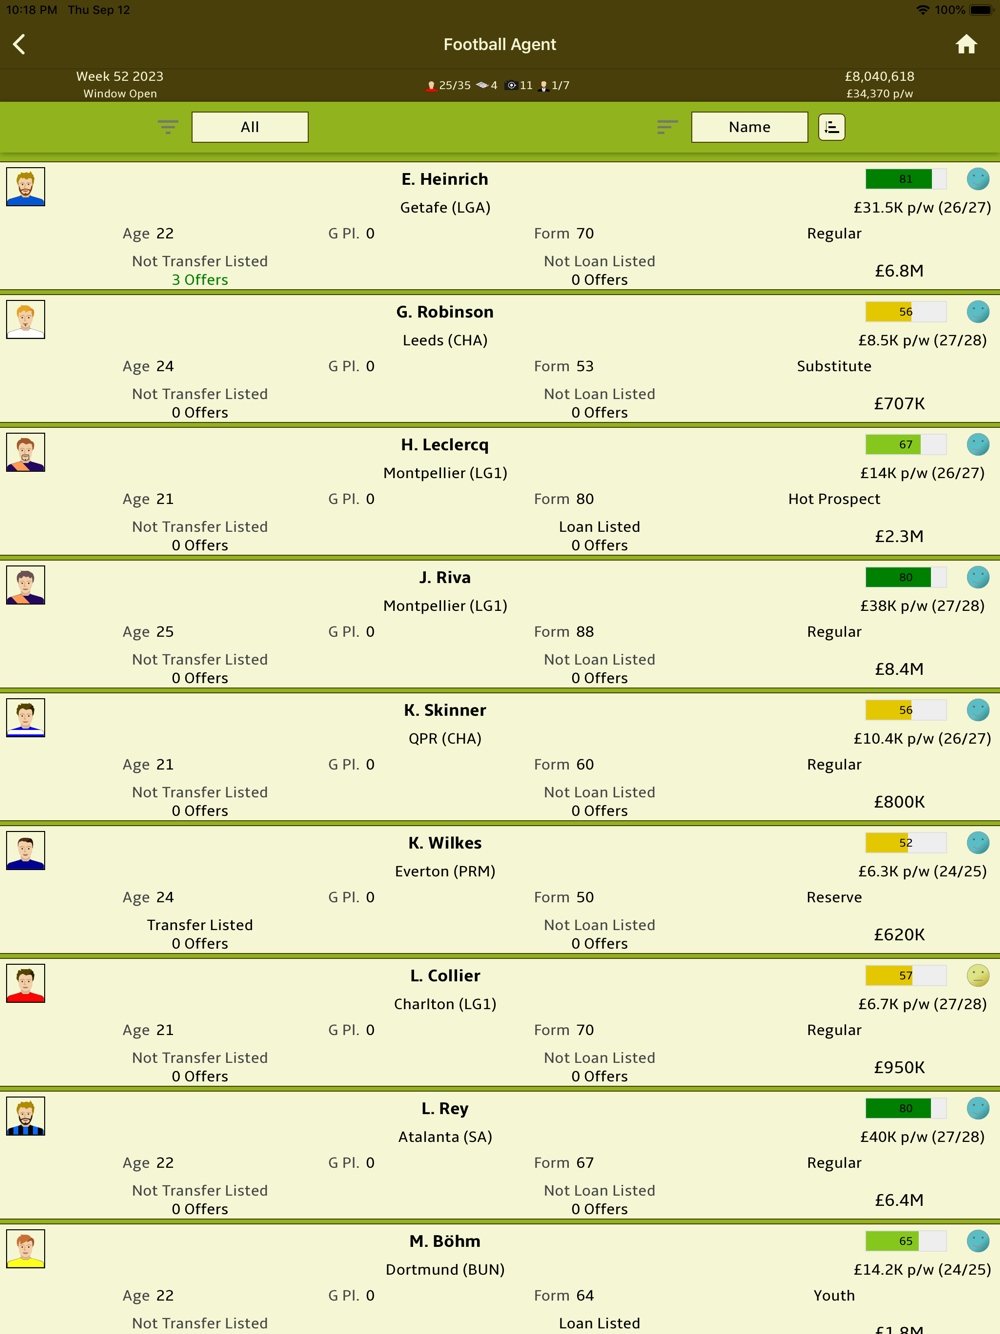Tap the scouting eye indicator 11
1000x1334 pixels.
tap(520, 86)
